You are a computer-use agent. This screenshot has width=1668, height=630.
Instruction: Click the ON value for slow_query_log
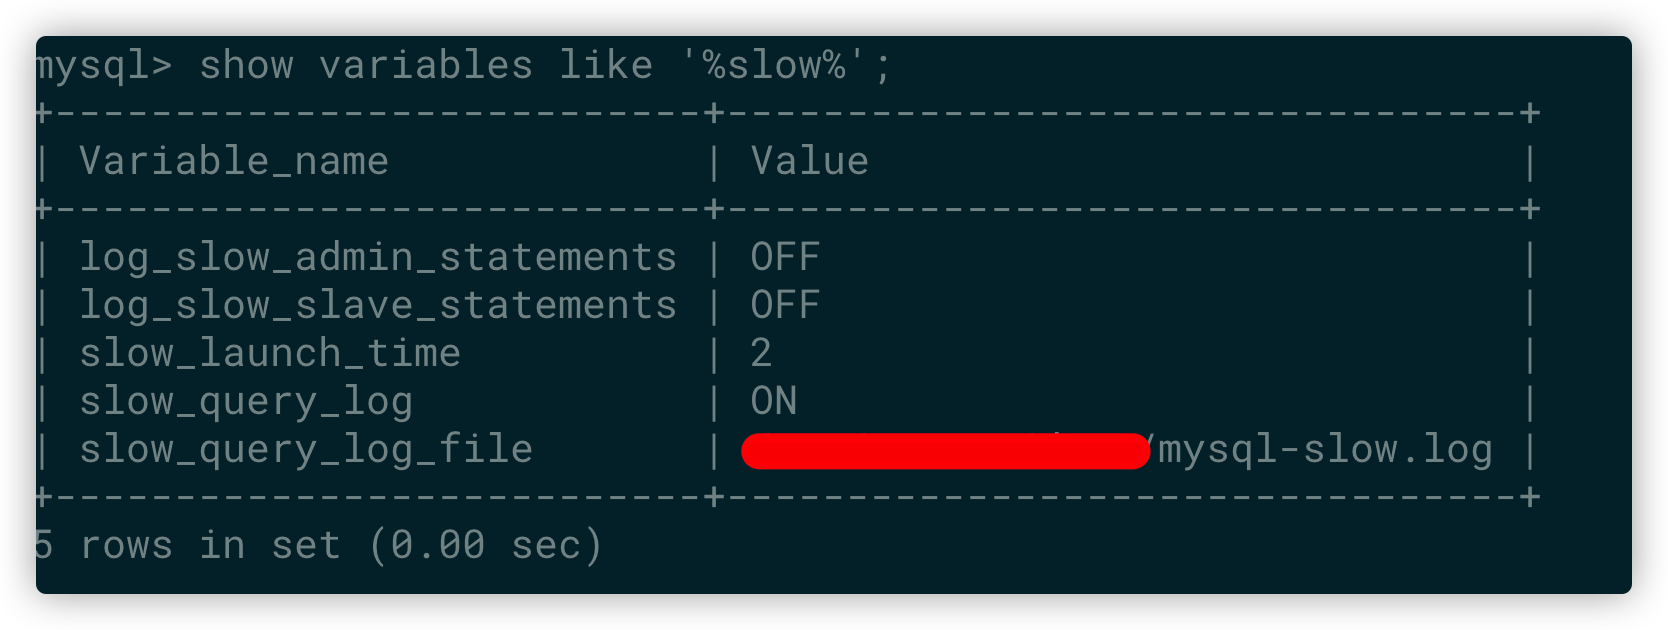point(773,401)
